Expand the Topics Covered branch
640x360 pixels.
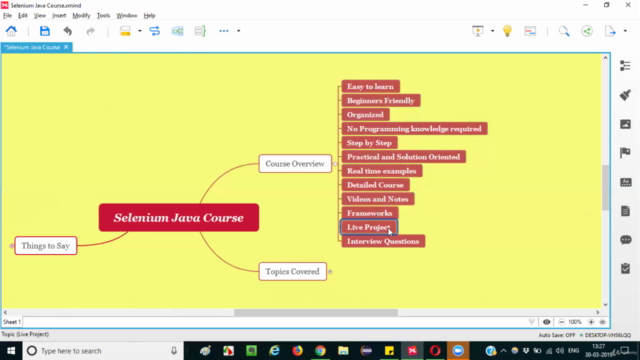[330, 271]
